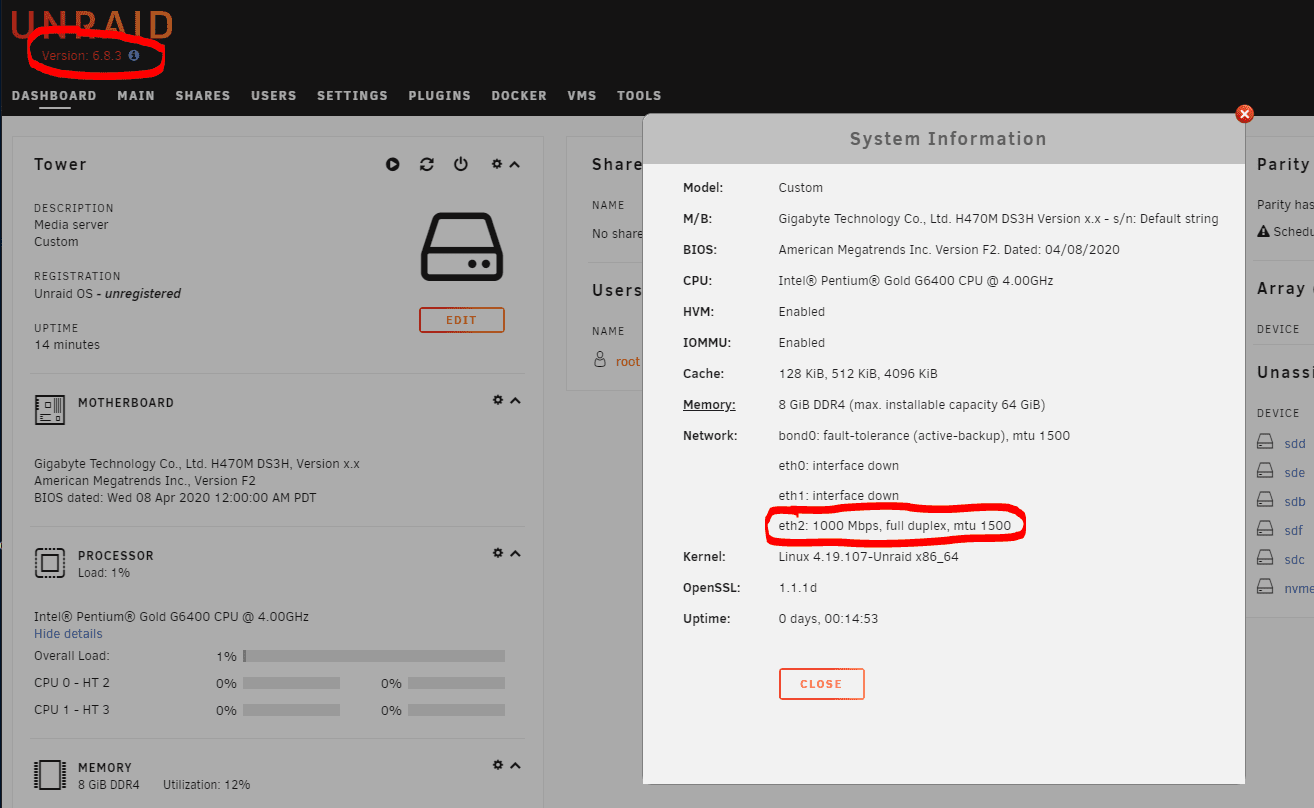Click the CLOSE button in dialog
Viewport: 1314px width, 808px height.
coord(821,684)
